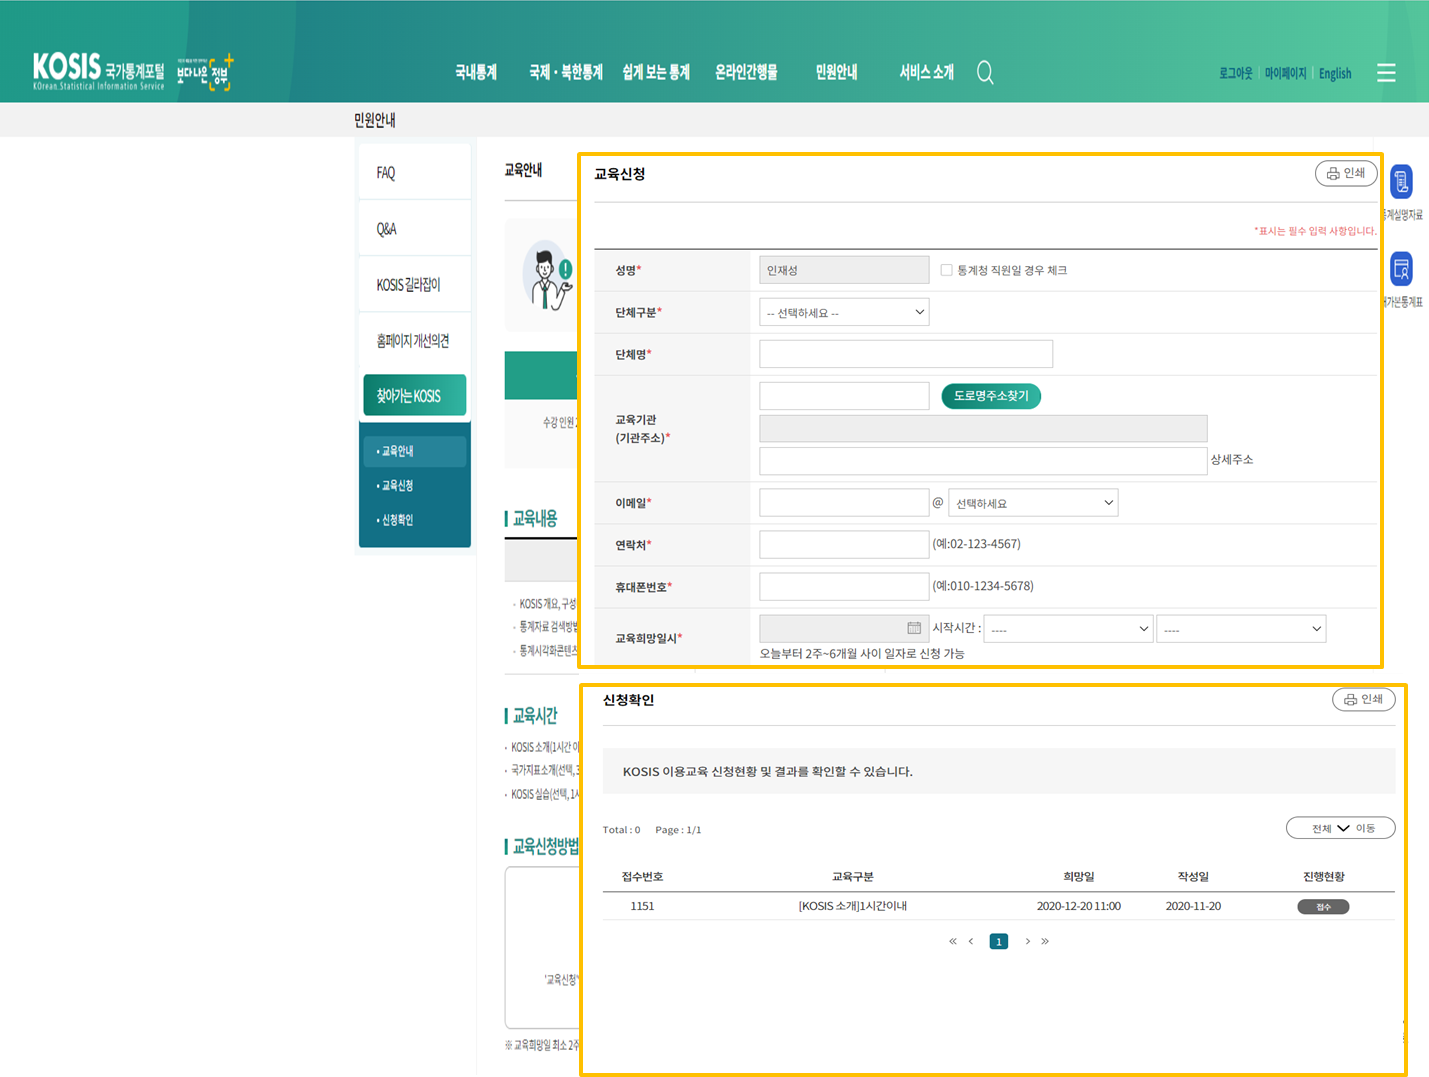Screen dimensions: 1429x1077
Task: Click 작성일 value 2020-11-20
Action: click(1193, 906)
